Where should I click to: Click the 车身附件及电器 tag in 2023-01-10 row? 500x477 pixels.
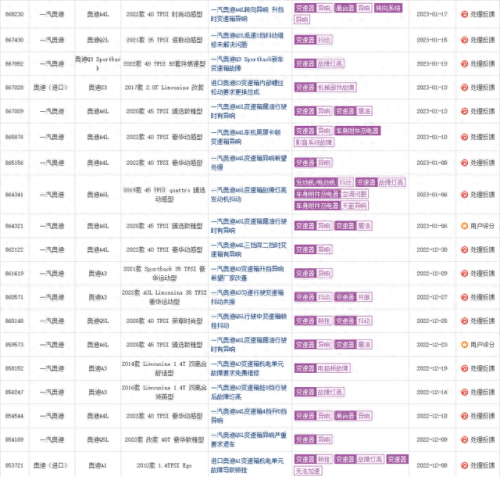[x=357, y=131]
